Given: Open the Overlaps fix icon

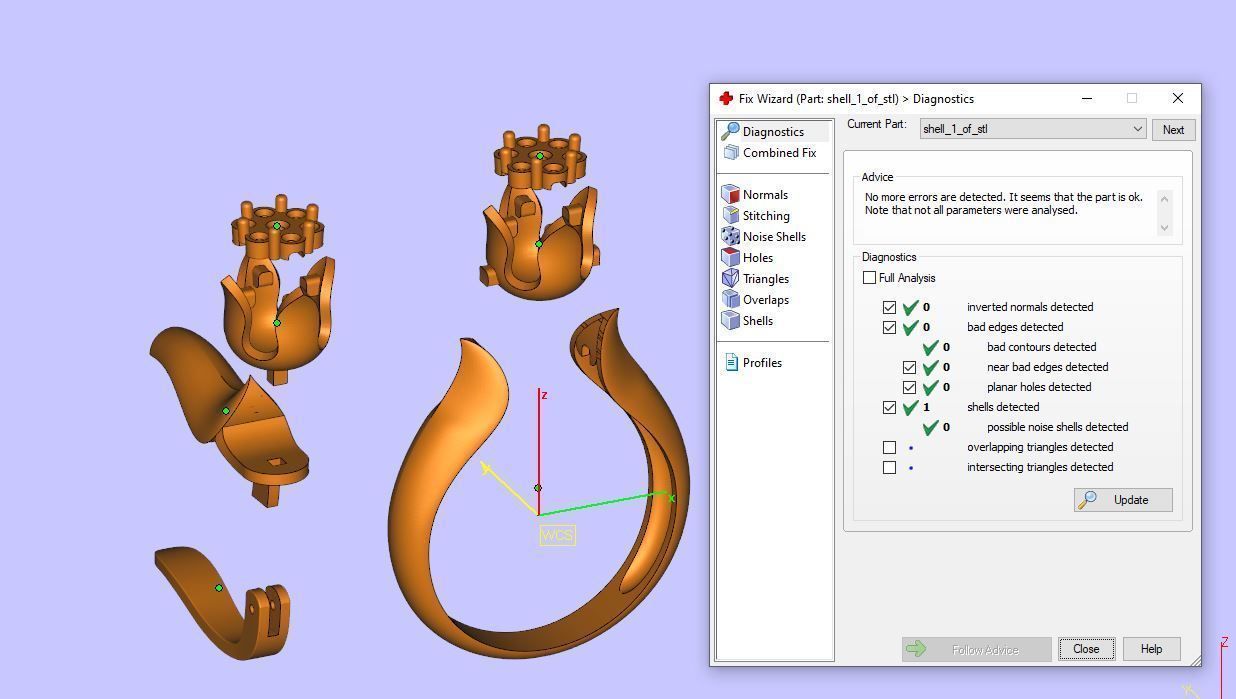Looking at the screenshot, I should pos(730,300).
